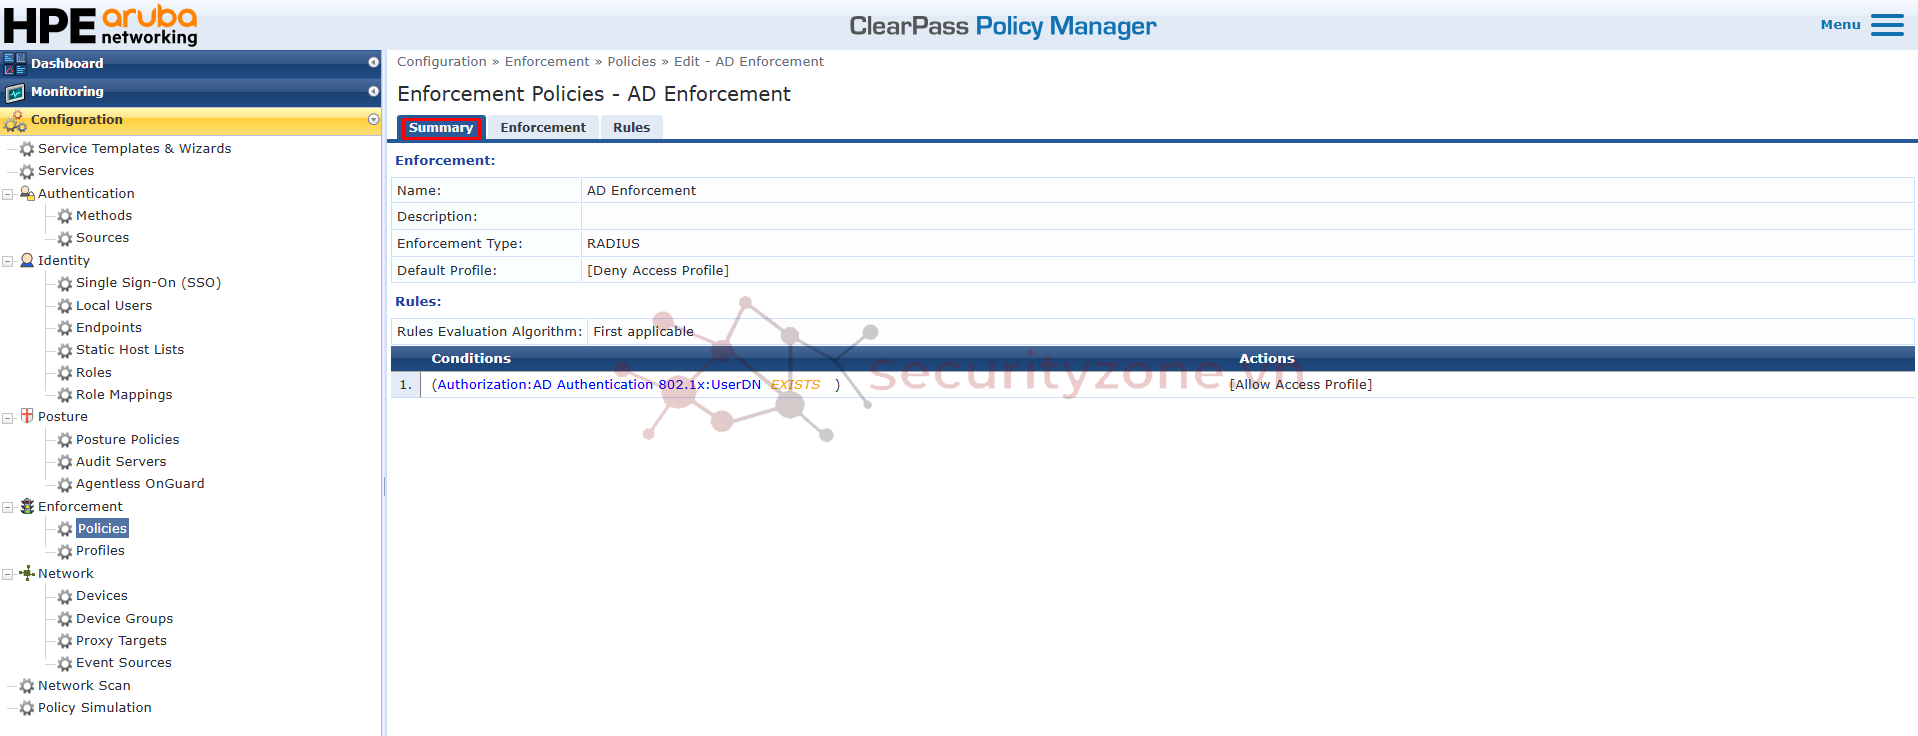
Task: Click the Configuration breadcrumb link
Action: pos(441,62)
